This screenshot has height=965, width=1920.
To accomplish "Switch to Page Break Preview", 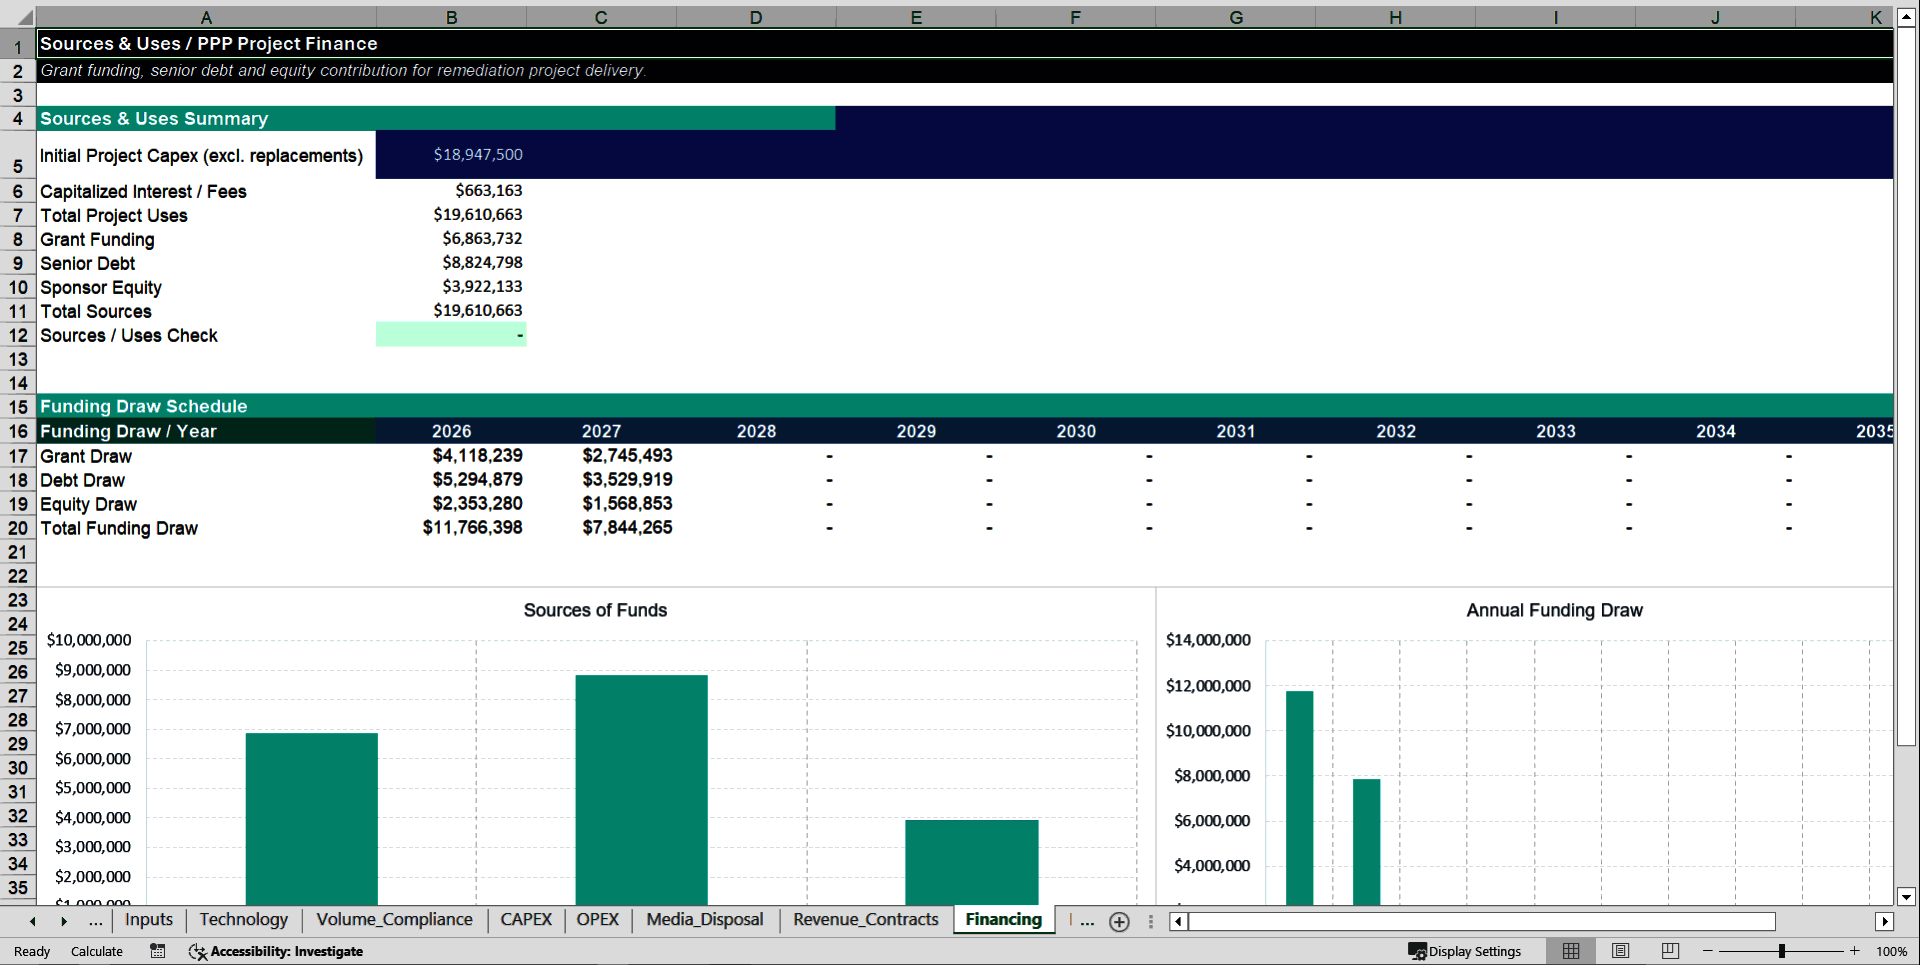I will click(1669, 951).
